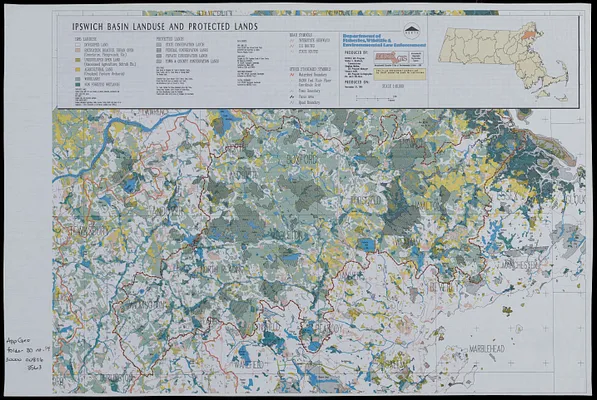Click the TOPSFIELD town label

click(366, 200)
